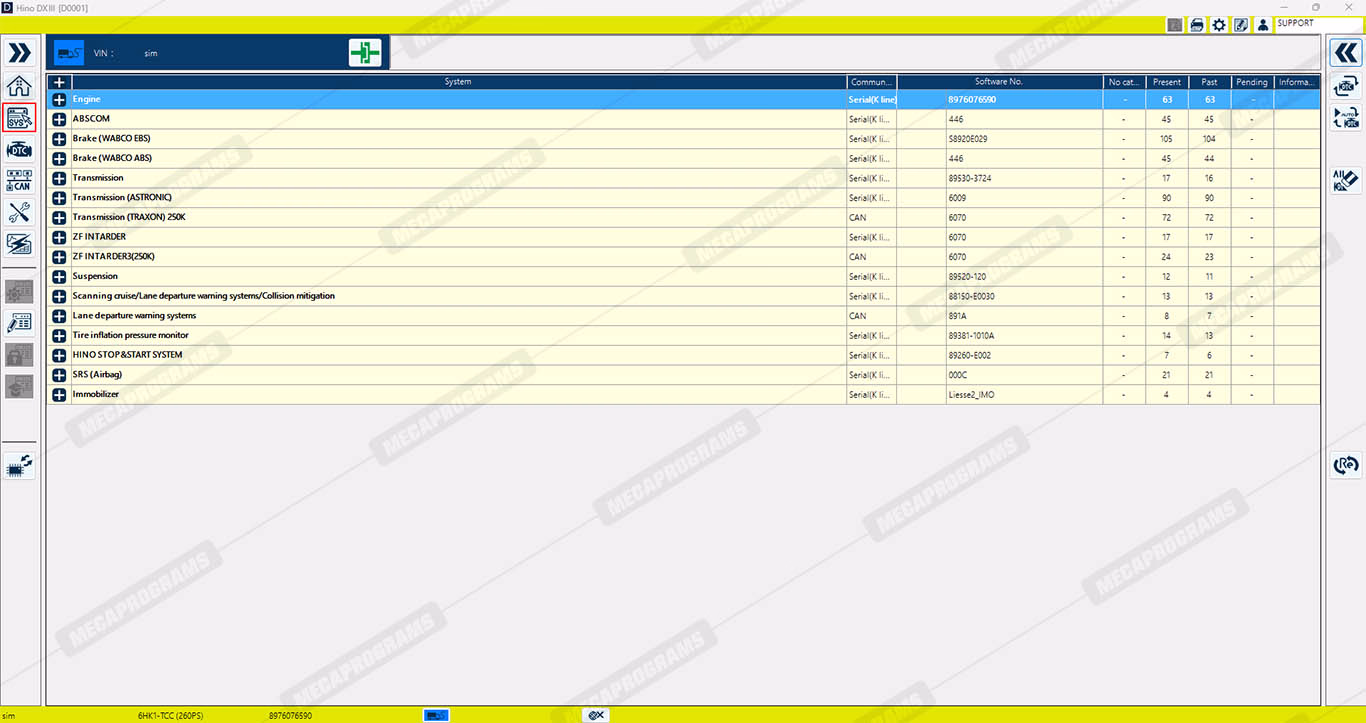
Task: Open the SYS system selection icon
Action: [x=19, y=118]
